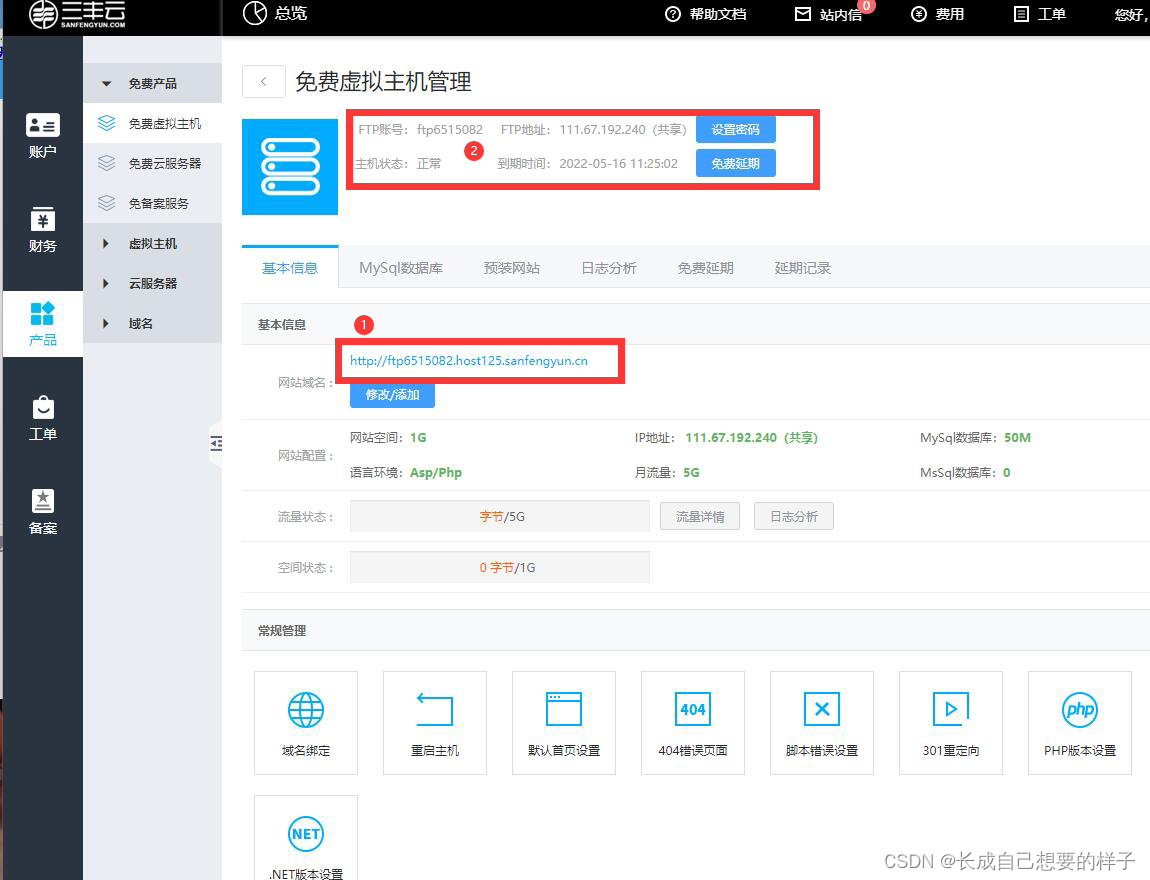This screenshot has height=880, width=1150.
Task: Click the back arrow beside the page title
Action: pyautogui.click(x=263, y=81)
